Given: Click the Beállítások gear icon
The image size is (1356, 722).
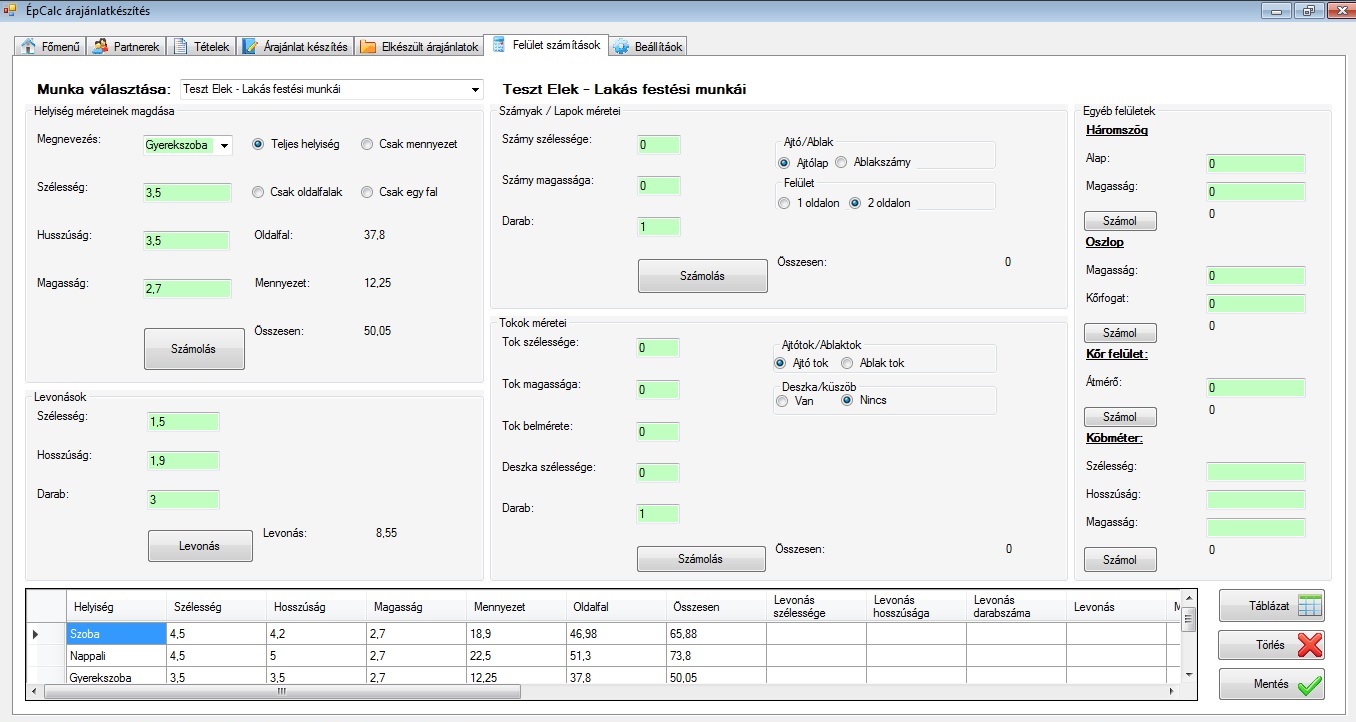Looking at the screenshot, I should pos(621,47).
